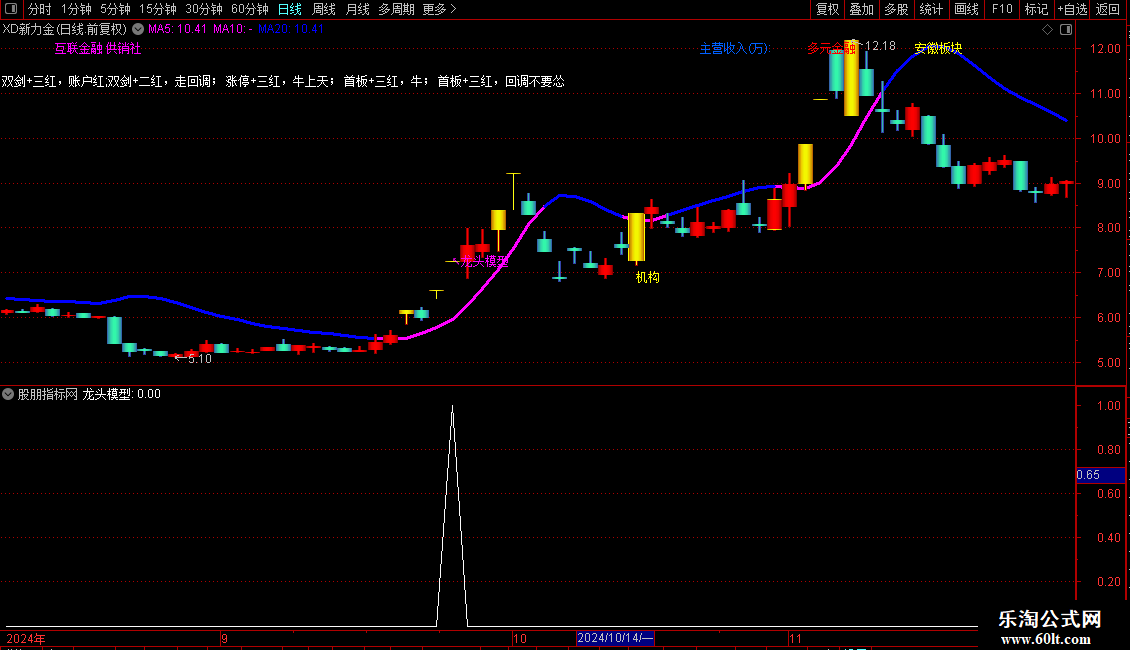Select the 60分钟 period tab
Screen dimensions: 1130x650
pos(250,9)
